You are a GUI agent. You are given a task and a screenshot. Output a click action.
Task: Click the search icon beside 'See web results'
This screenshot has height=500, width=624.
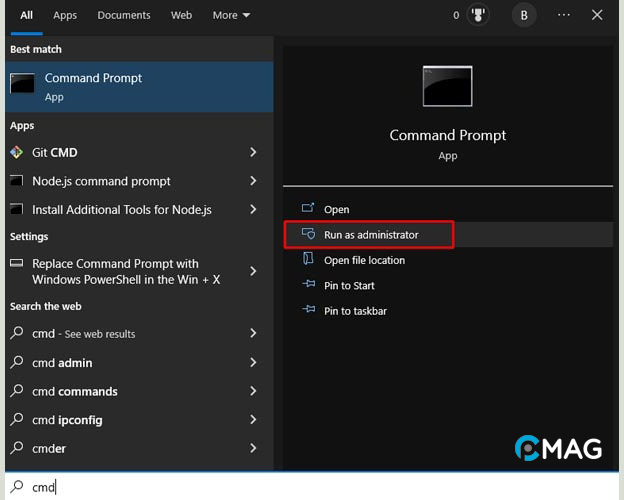coord(17,333)
